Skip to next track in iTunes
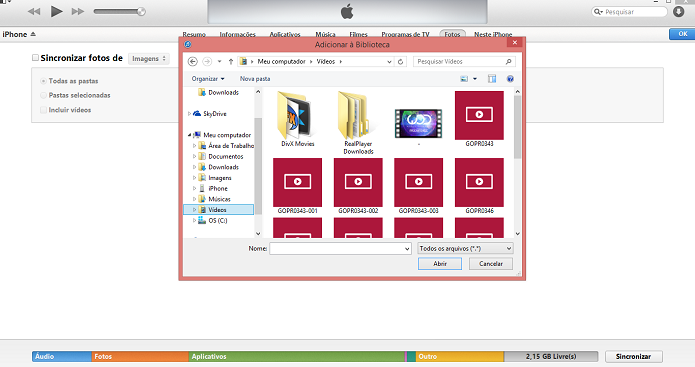695x367 pixels. coord(78,12)
